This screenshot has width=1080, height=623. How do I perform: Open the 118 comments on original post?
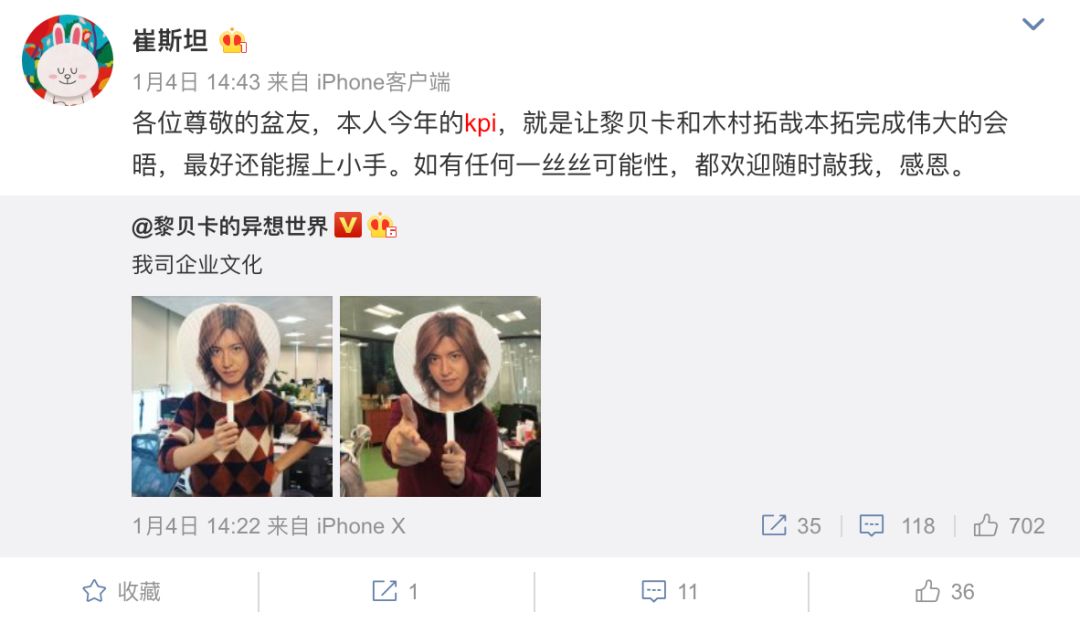(x=897, y=526)
